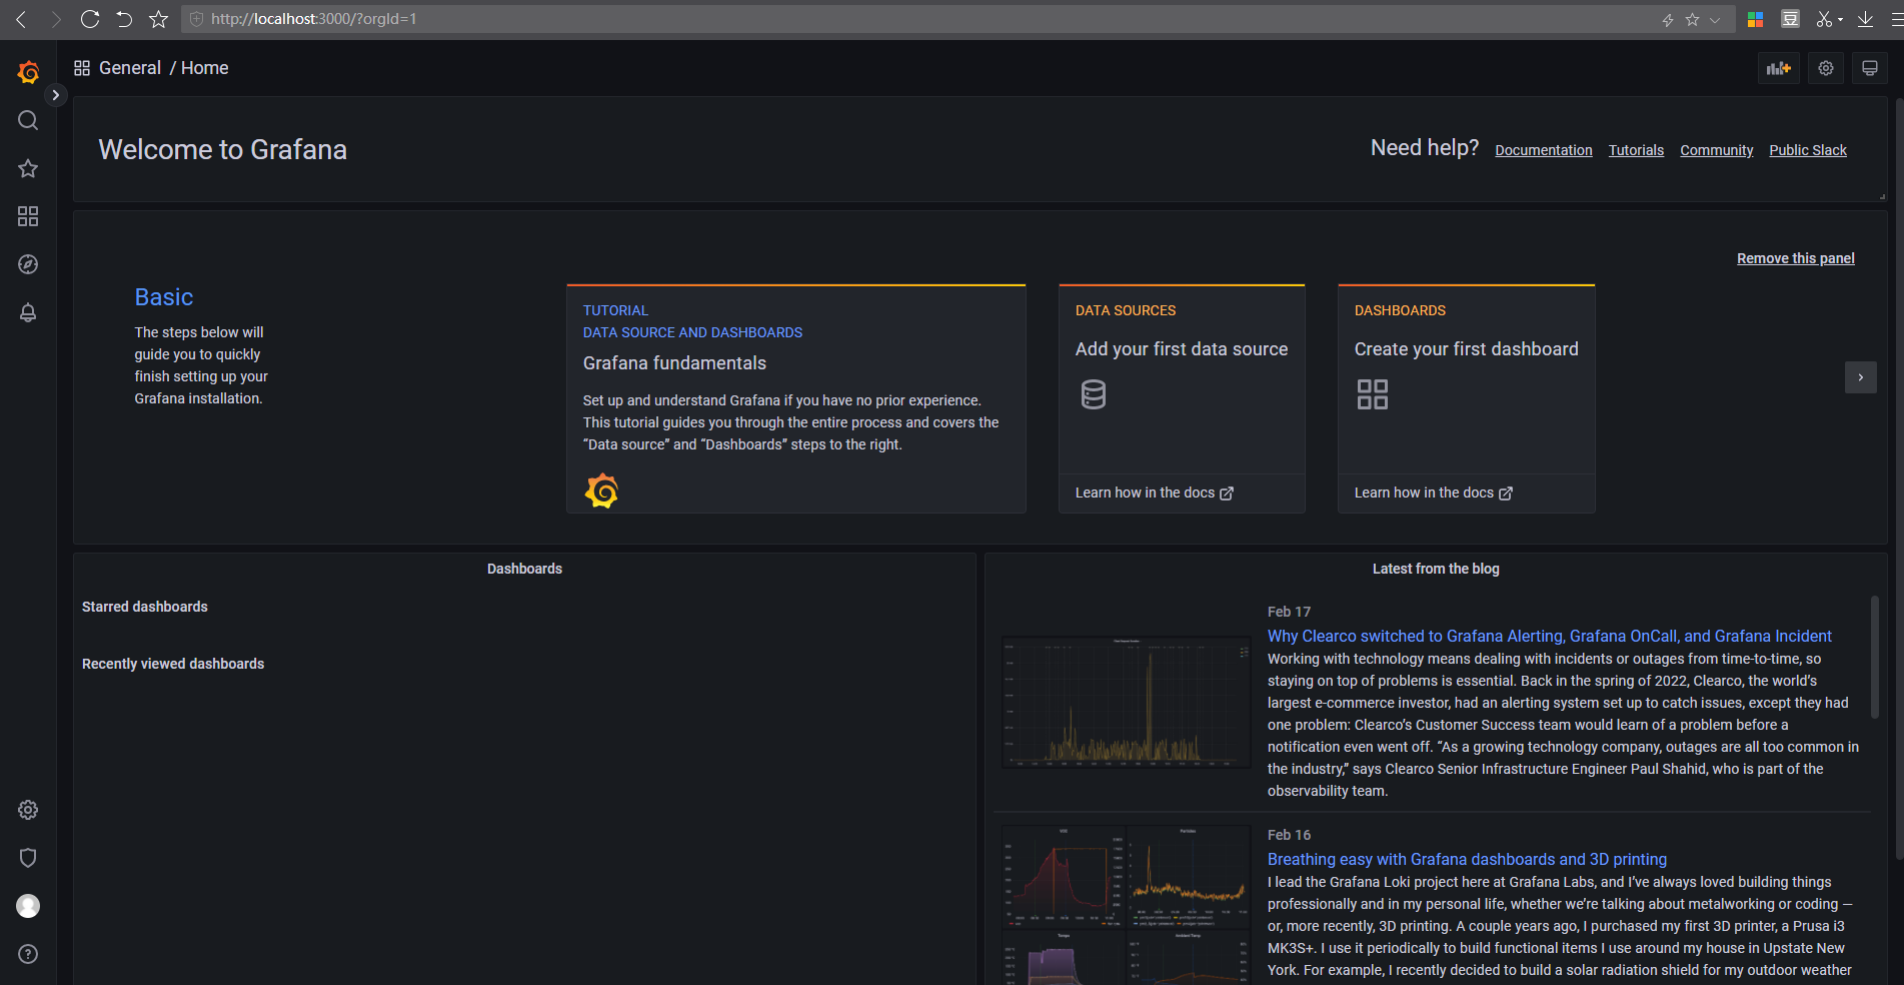
Task: Click the browser back button
Action: [x=21, y=19]
